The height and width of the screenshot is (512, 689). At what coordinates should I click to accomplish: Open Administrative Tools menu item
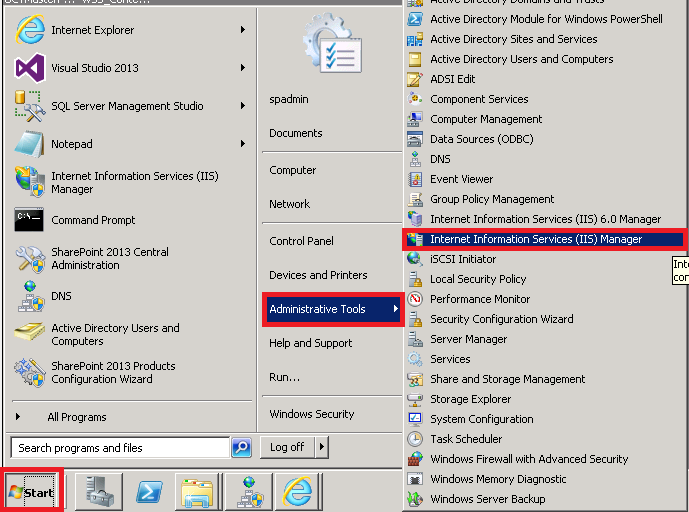point(333,309)
